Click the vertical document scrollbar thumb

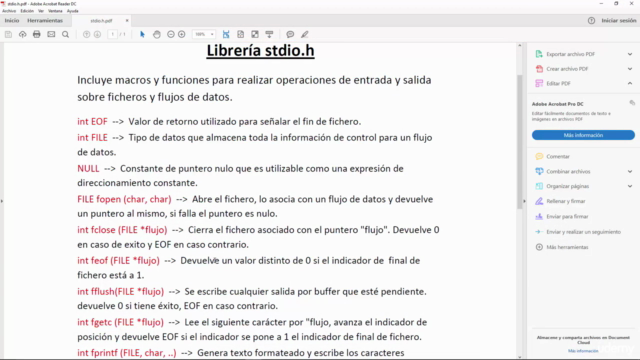(520, 142)
